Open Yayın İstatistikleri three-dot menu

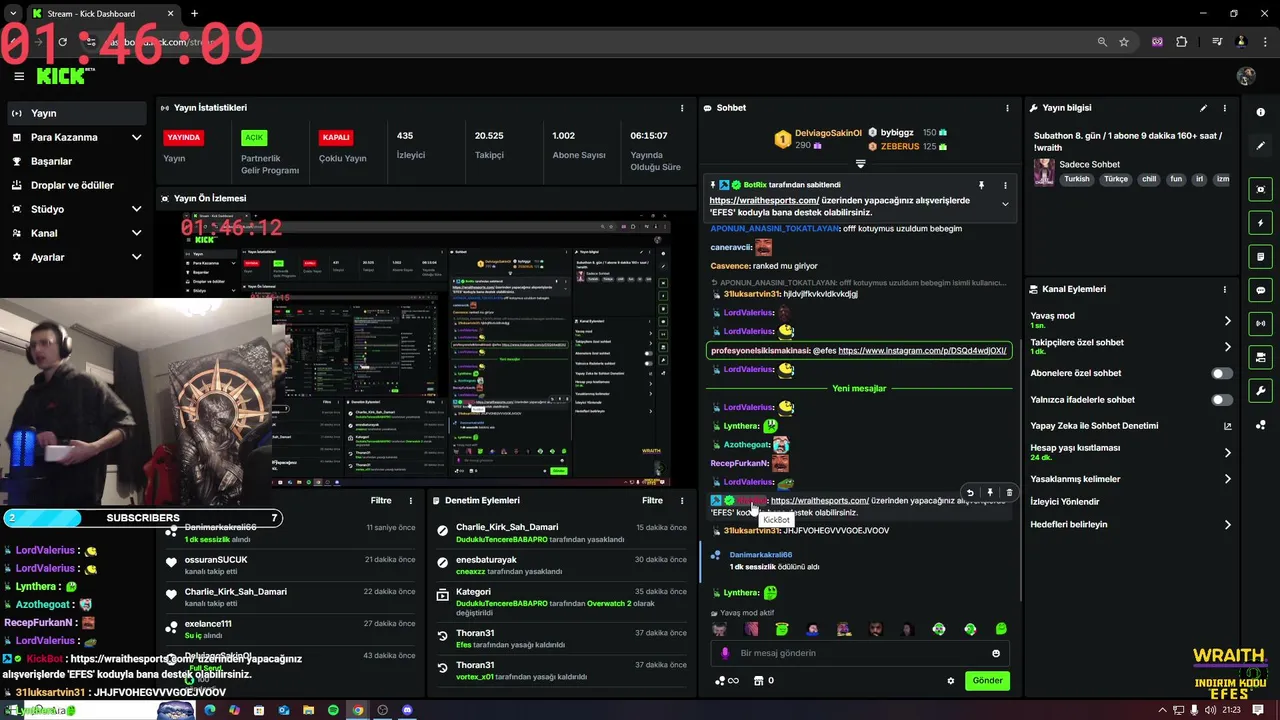point(682,108)
